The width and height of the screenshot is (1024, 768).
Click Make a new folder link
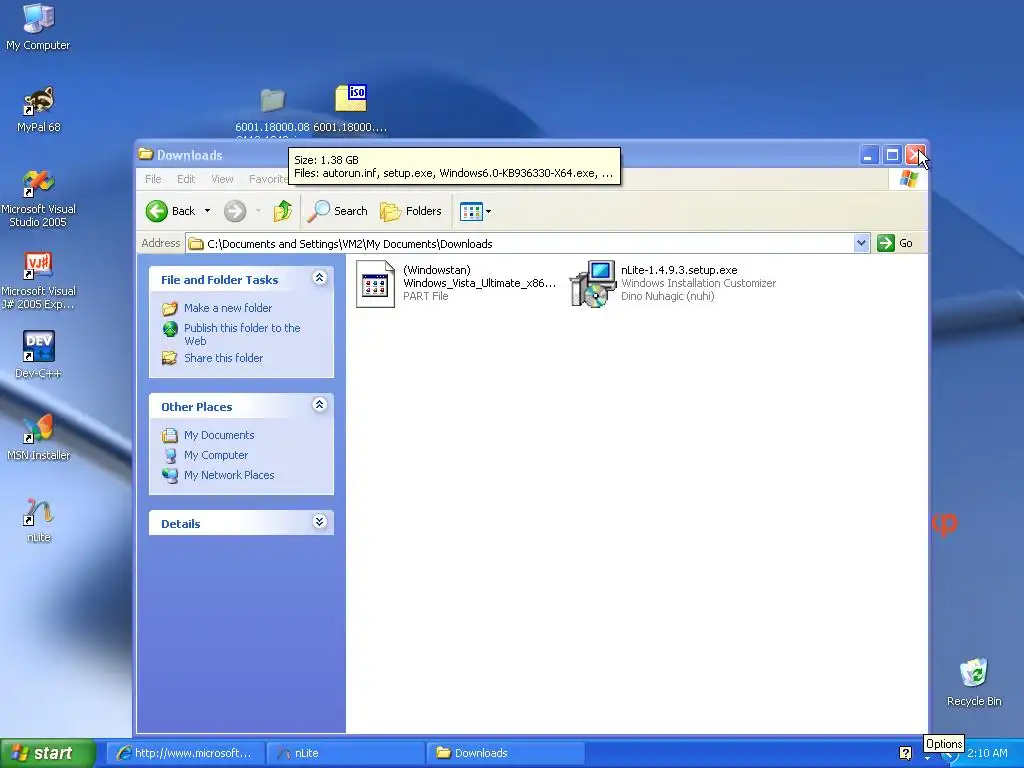[x=228, y=308]
